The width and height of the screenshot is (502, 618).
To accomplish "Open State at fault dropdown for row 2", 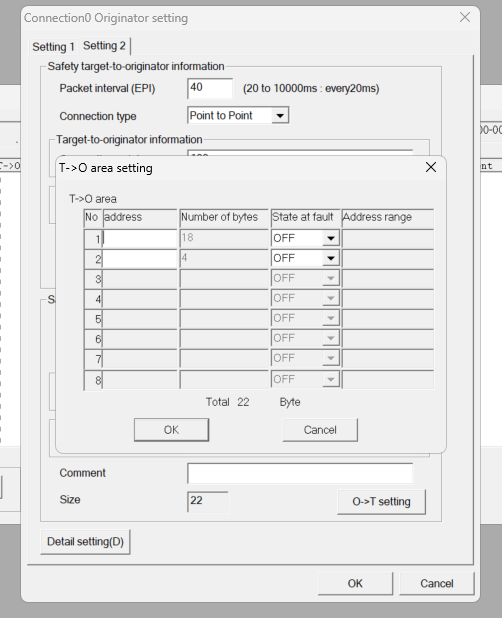I will pyautogui.click(x=331, y=259).
